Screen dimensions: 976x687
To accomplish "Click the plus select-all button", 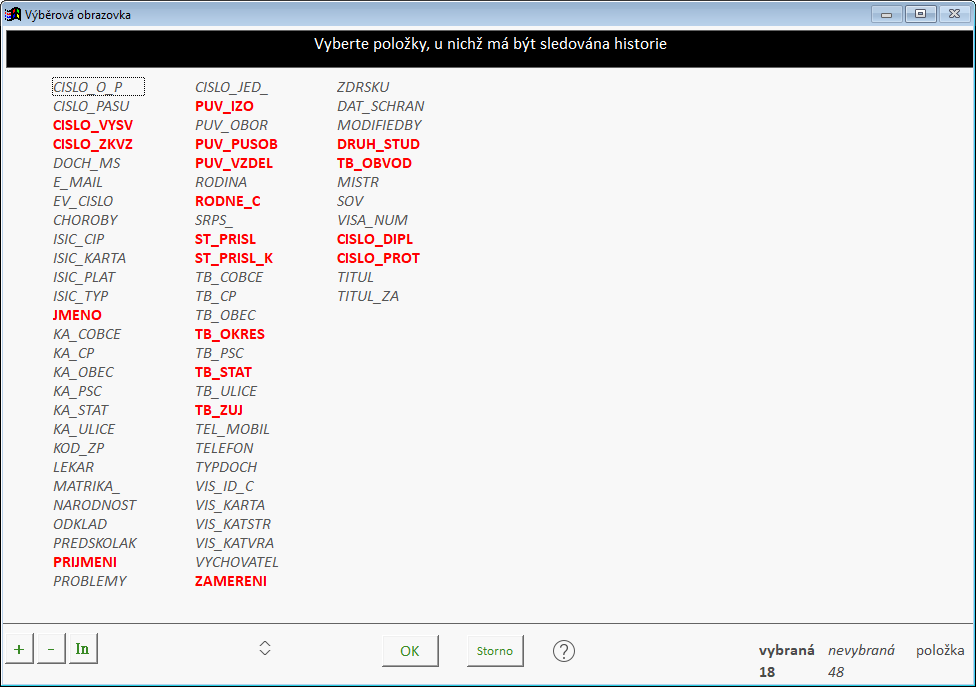I will coord(18,649).
